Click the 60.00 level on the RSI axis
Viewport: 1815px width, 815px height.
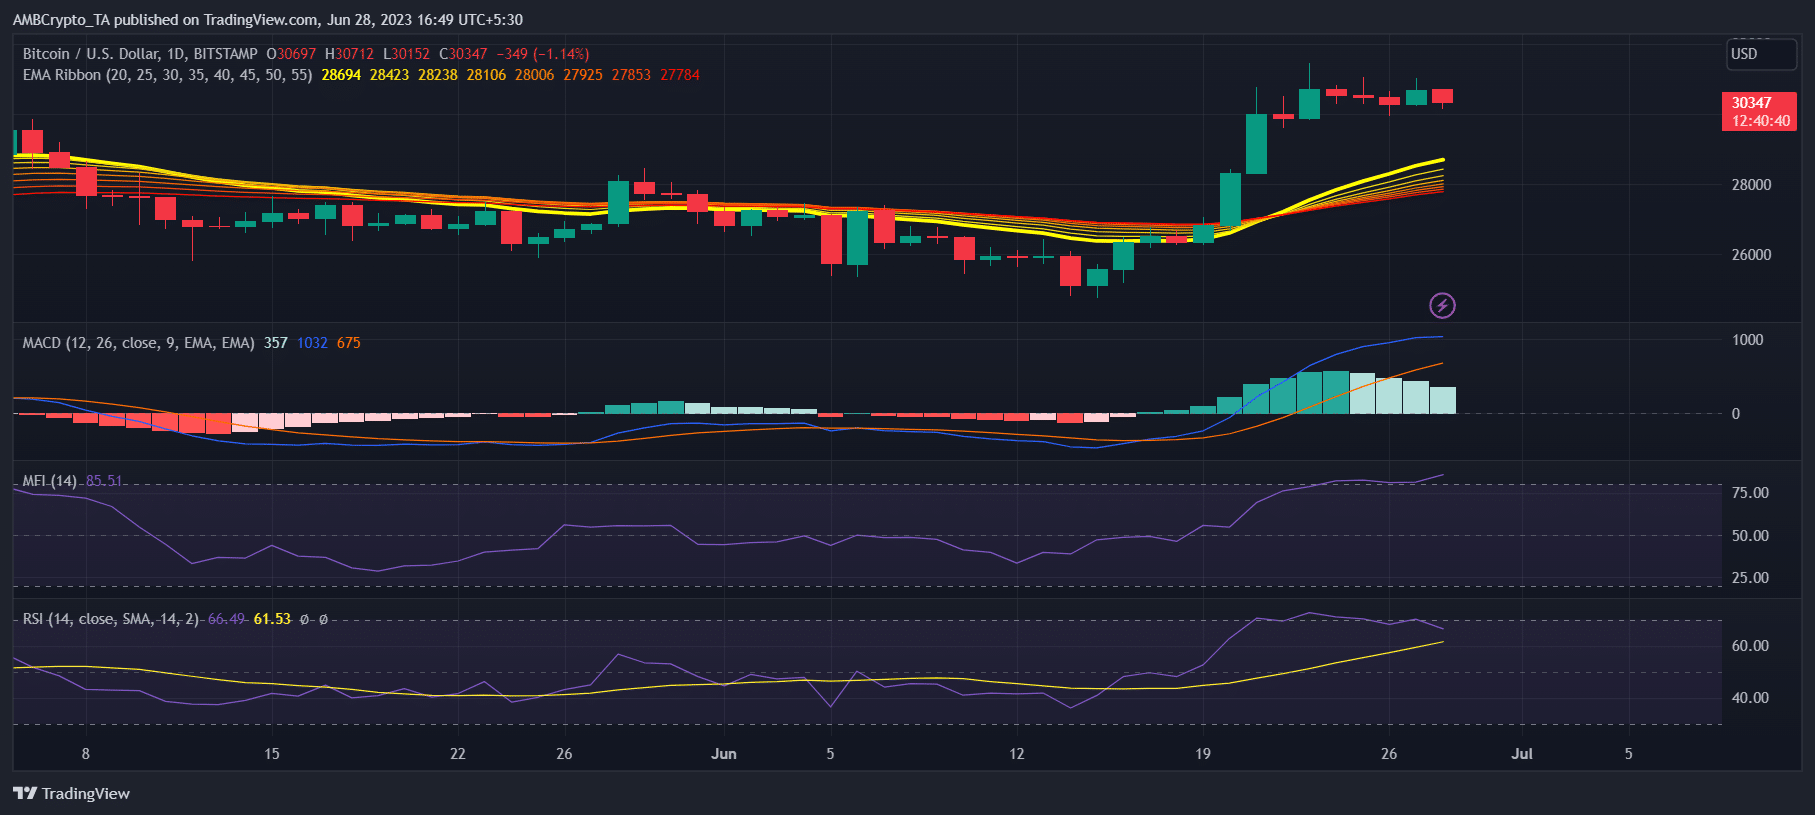(1750, 646)
